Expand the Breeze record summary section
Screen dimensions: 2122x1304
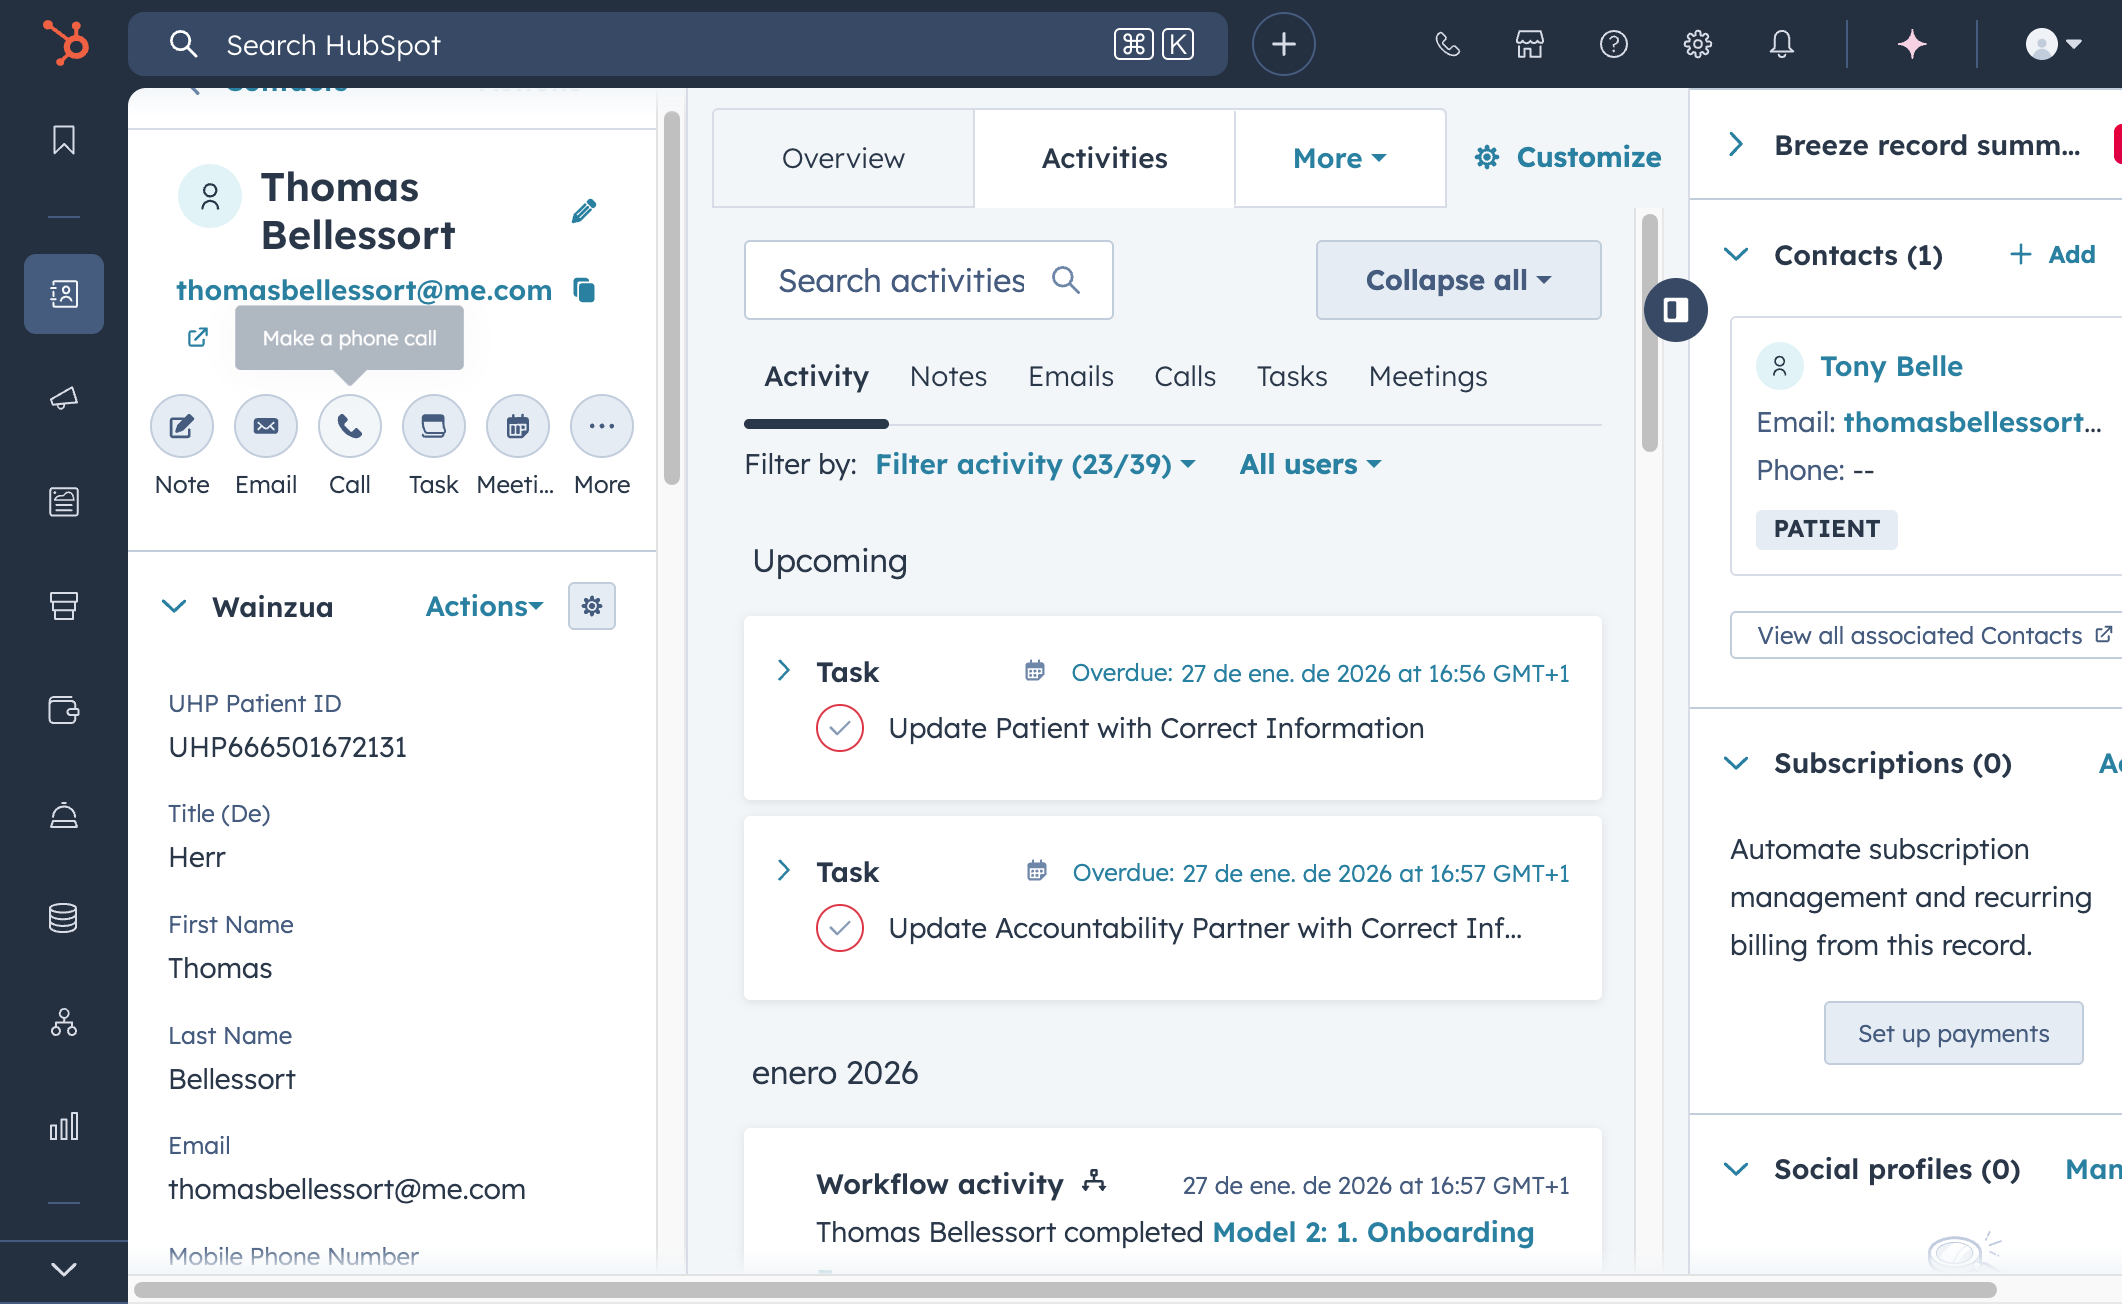1737,145
